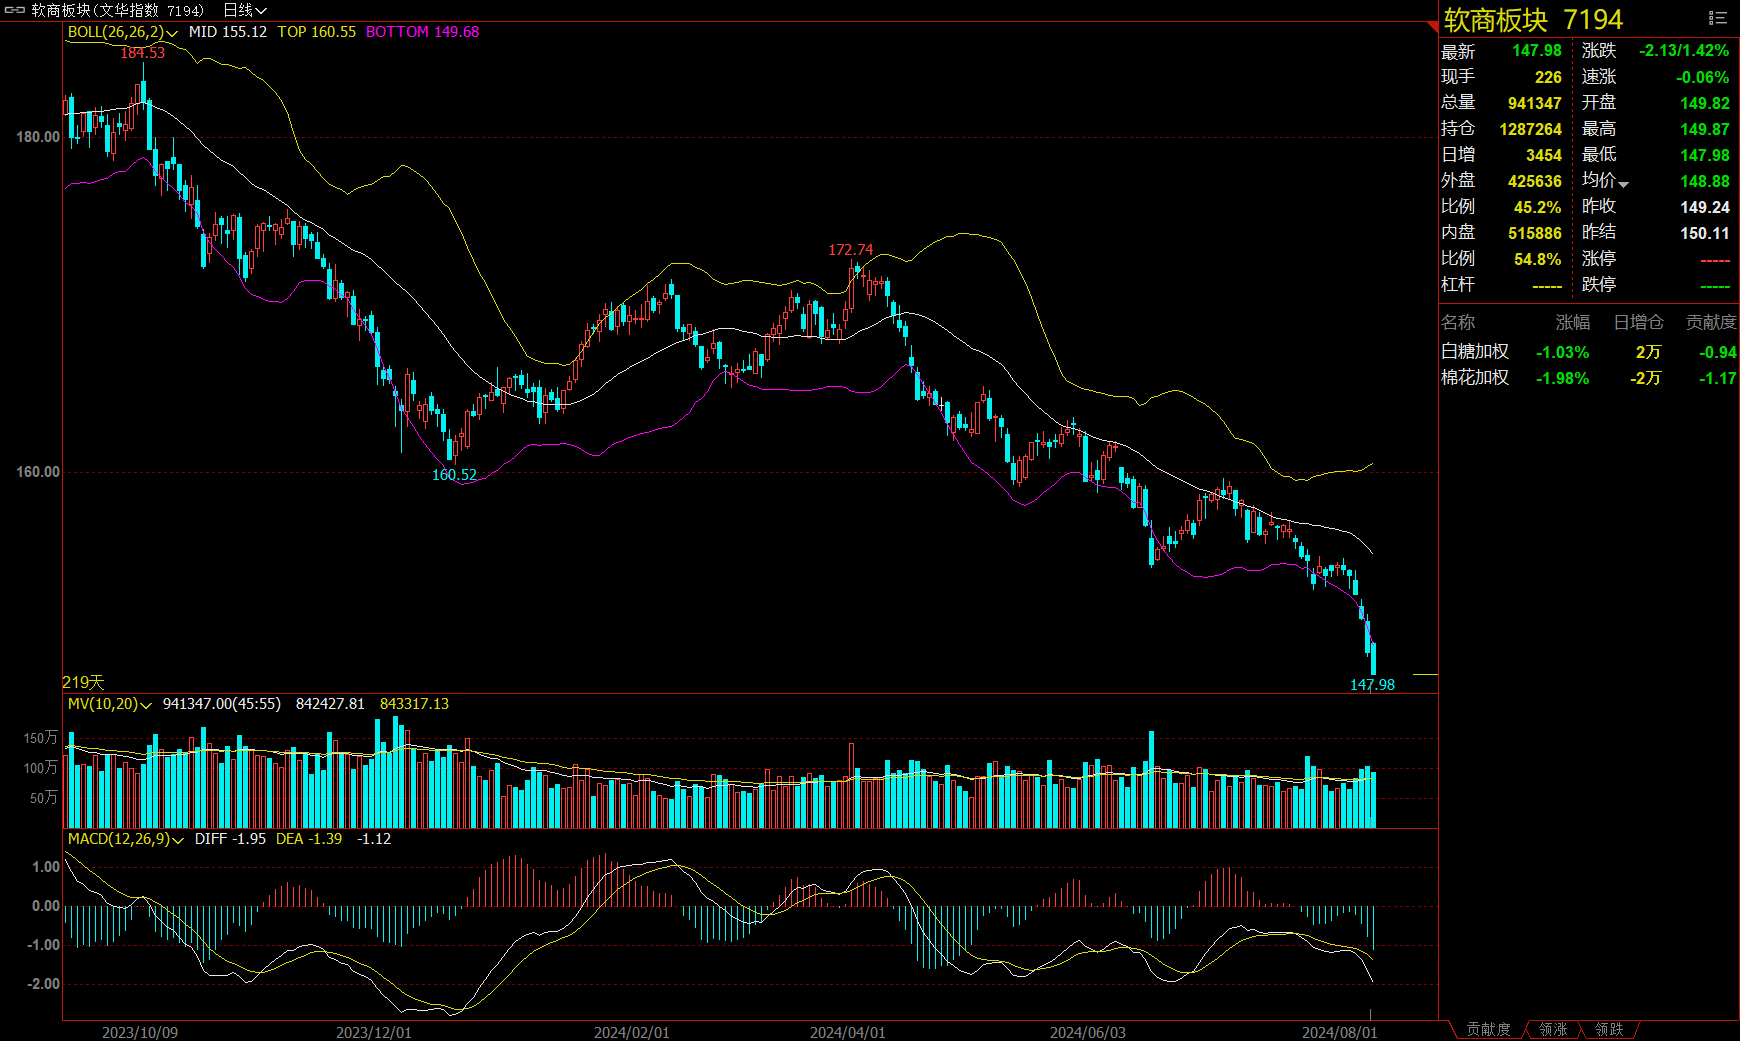Click the 开盘 149.82 value
The width and height of the screenshot is (1740, 1041).
(x=1705, y=103)
